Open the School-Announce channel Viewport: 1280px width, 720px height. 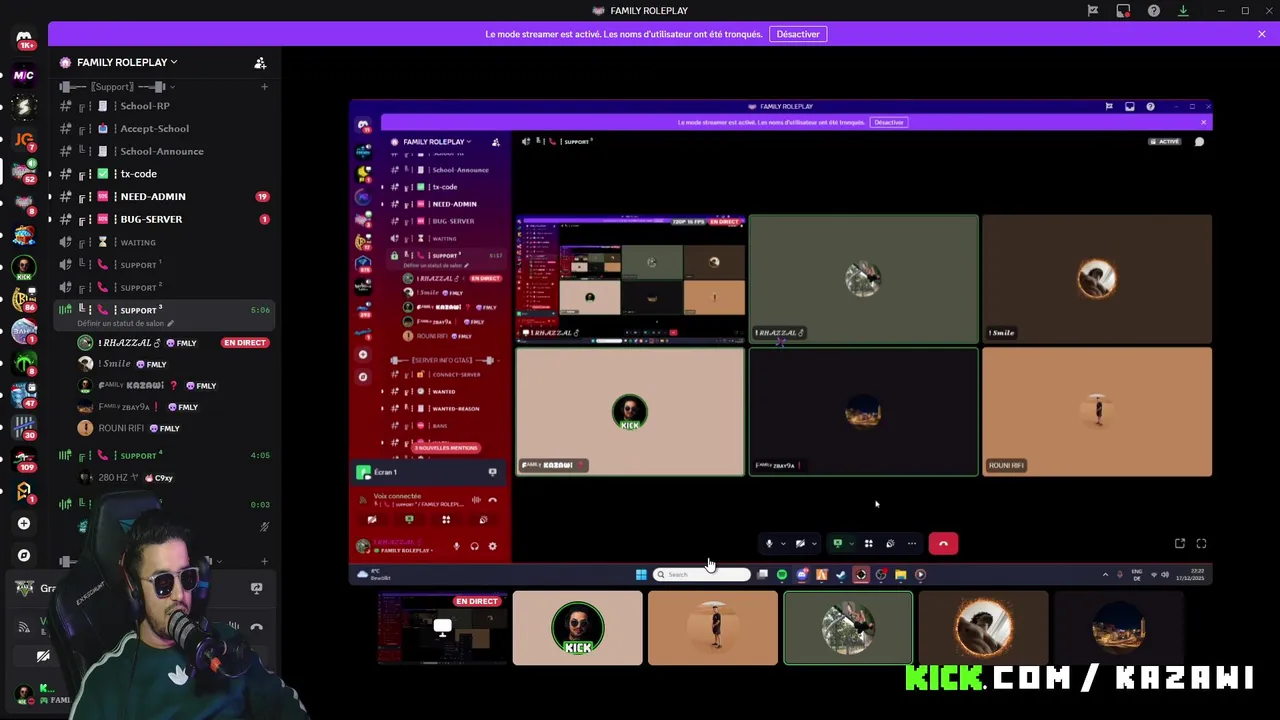click(165, 151)
